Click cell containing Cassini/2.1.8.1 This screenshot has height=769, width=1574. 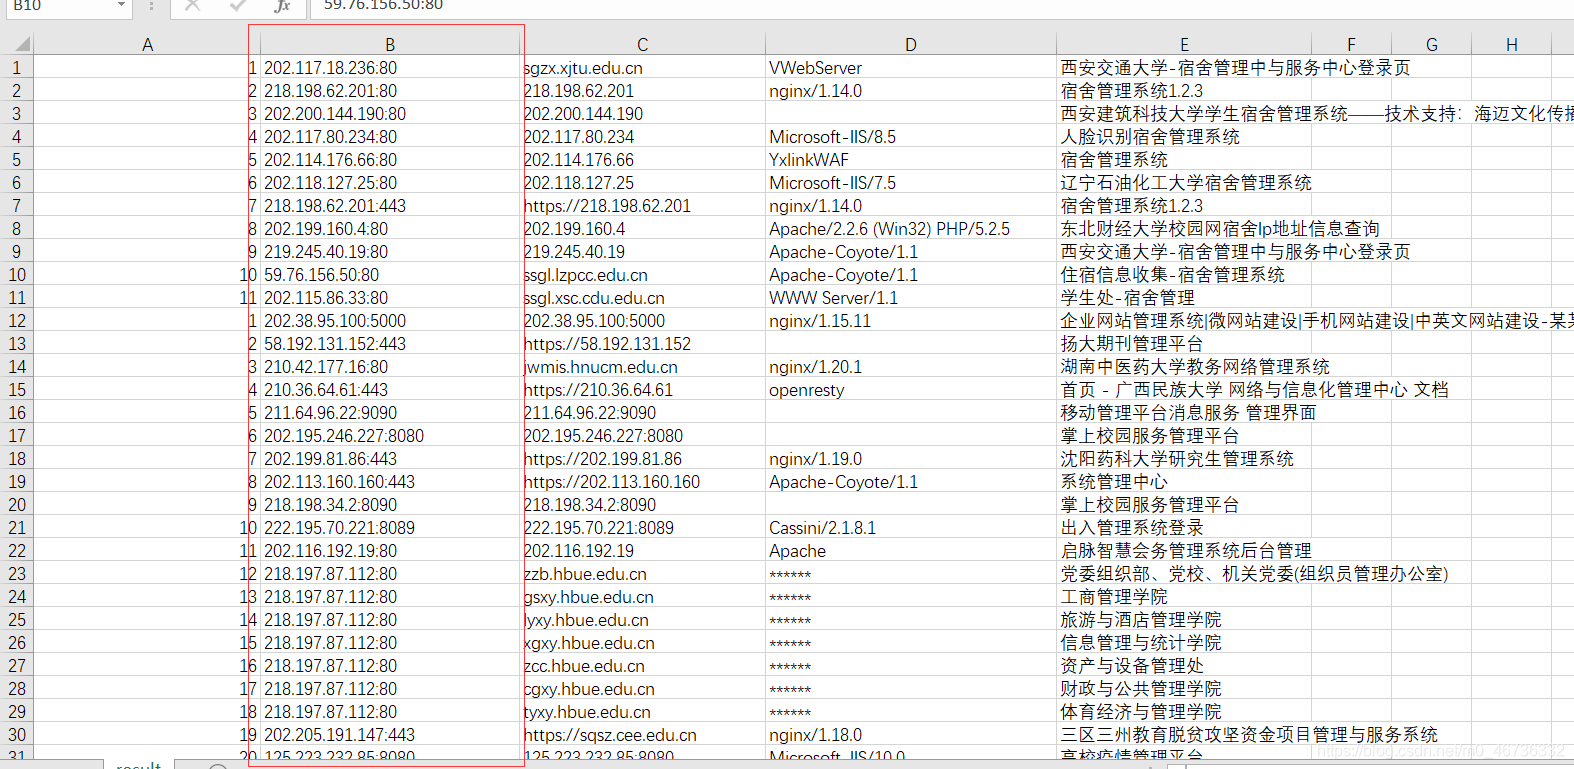911,528
